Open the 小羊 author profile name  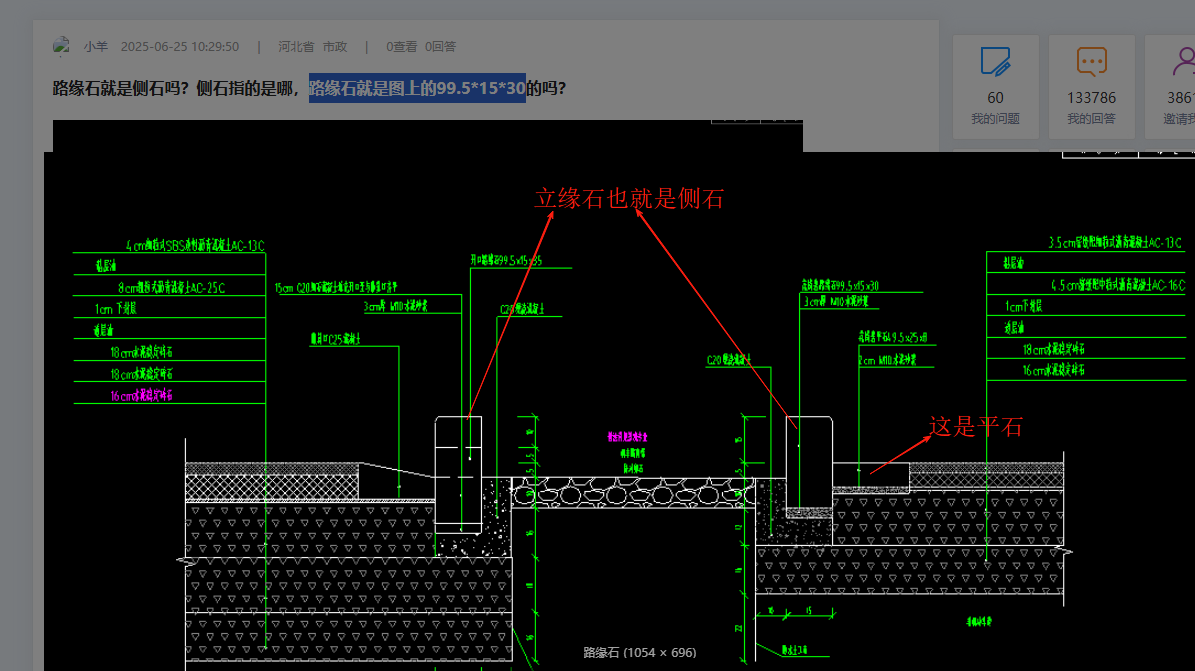(96, 47)
